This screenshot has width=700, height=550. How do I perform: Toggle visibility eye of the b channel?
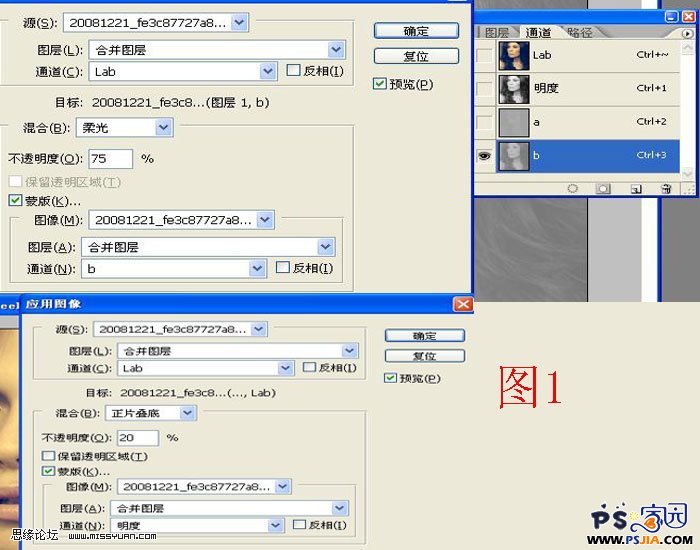click(484, 156)
